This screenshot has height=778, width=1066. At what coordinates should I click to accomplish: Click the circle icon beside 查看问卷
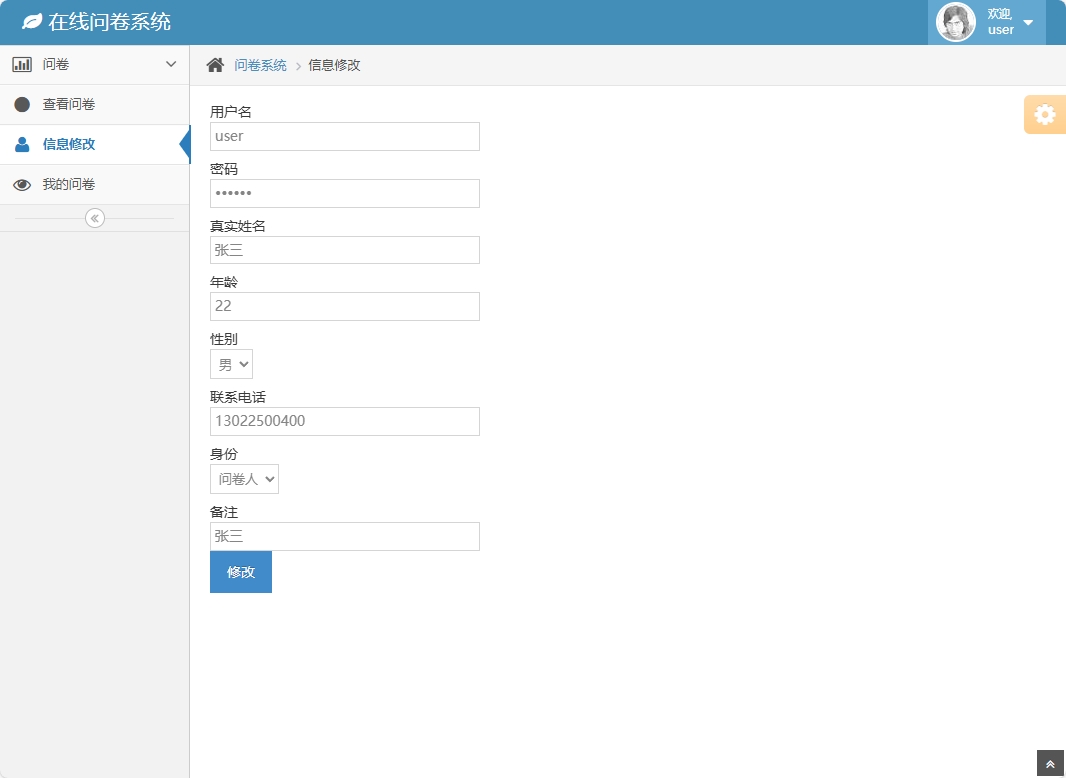point(22,104)
